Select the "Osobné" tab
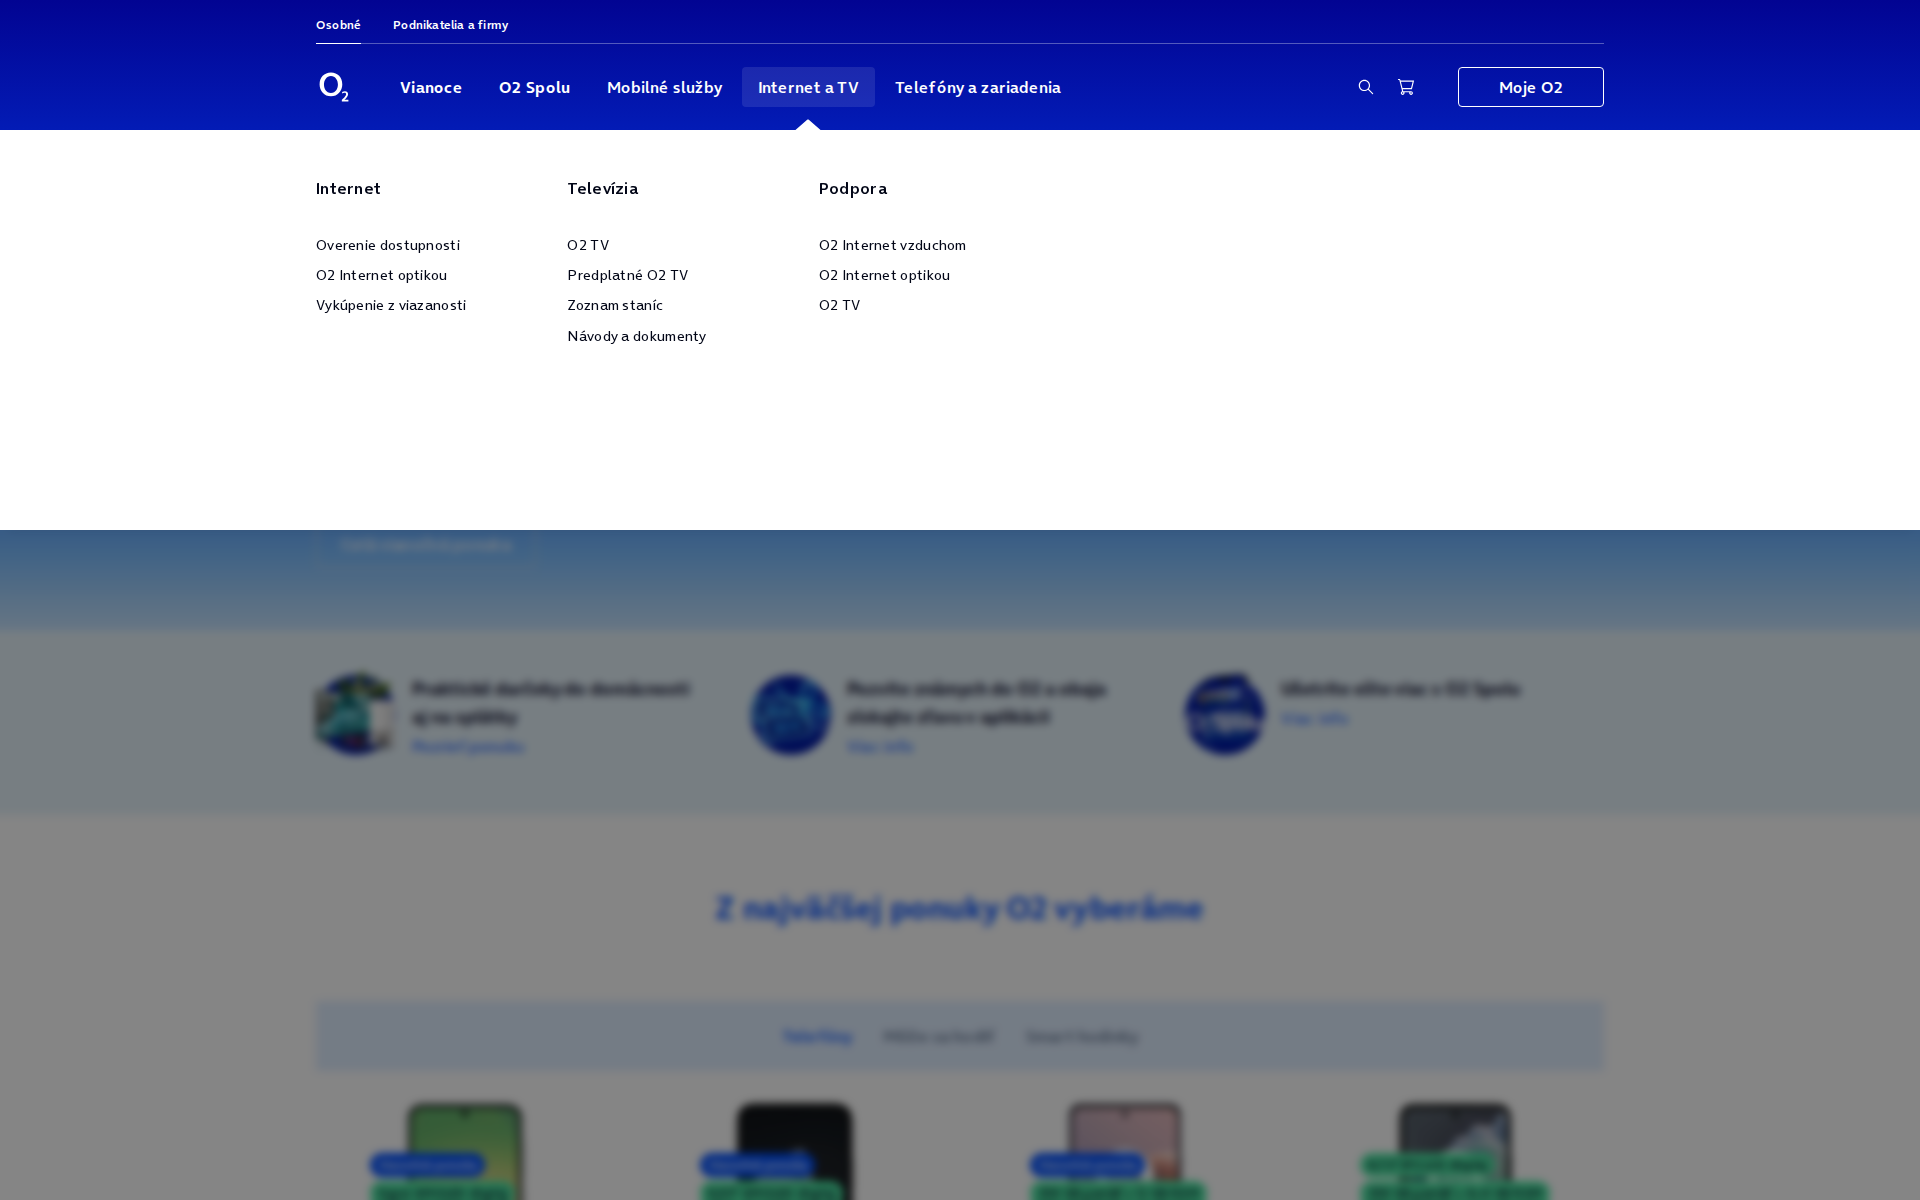This screenshot has height=1200, width=1920. coord(337,24)
